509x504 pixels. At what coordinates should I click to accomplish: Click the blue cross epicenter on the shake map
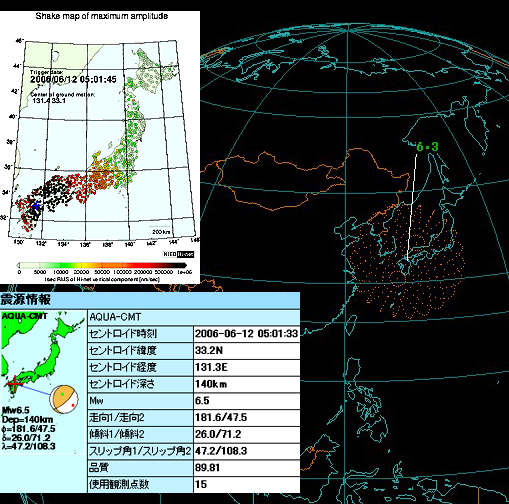click(x=36, y=206)
